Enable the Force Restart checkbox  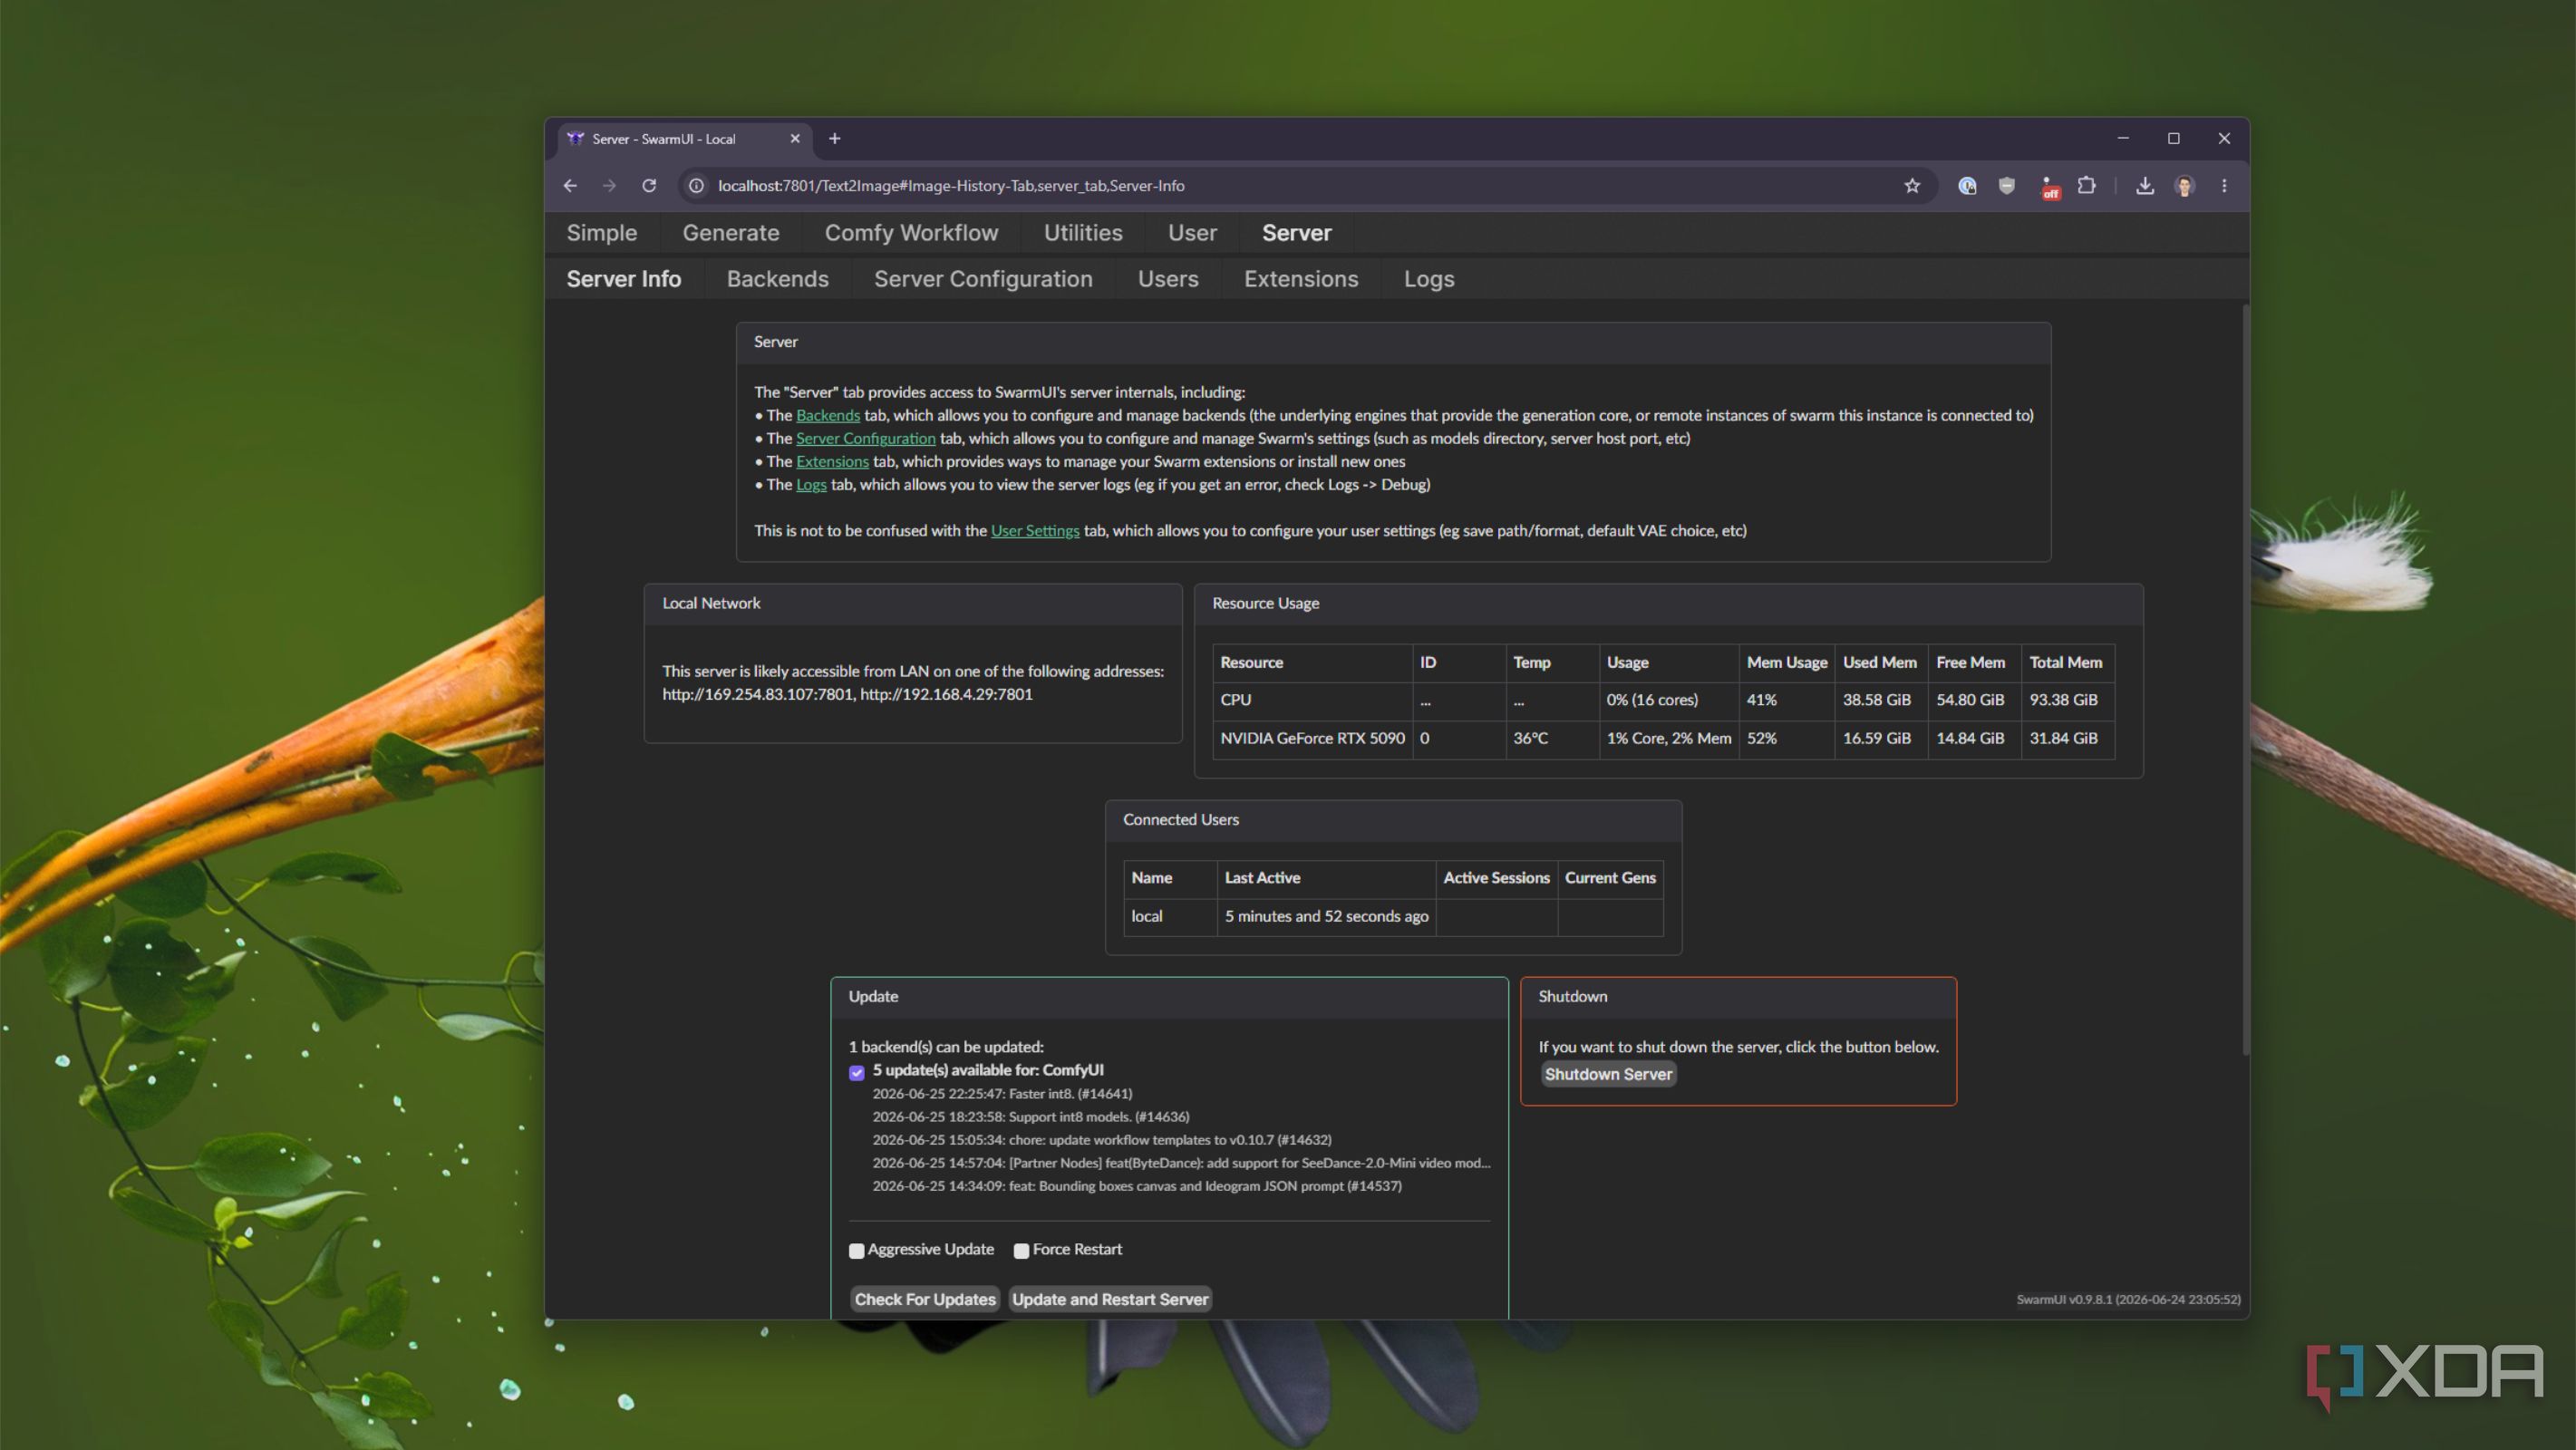coord(1021,1250)
